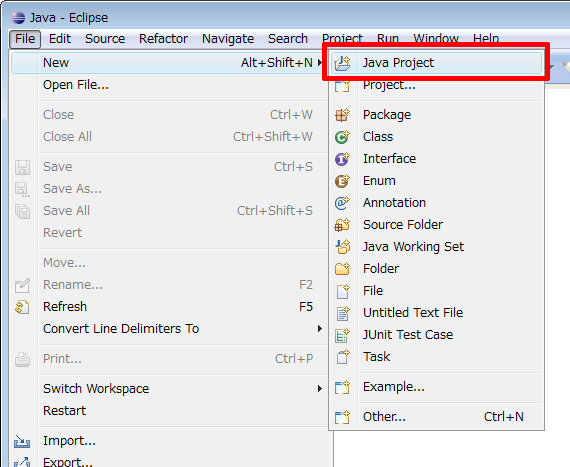Expand the Switch Workspace submenu arrow
Screen dimensions: 570x467
click(320, 389)
